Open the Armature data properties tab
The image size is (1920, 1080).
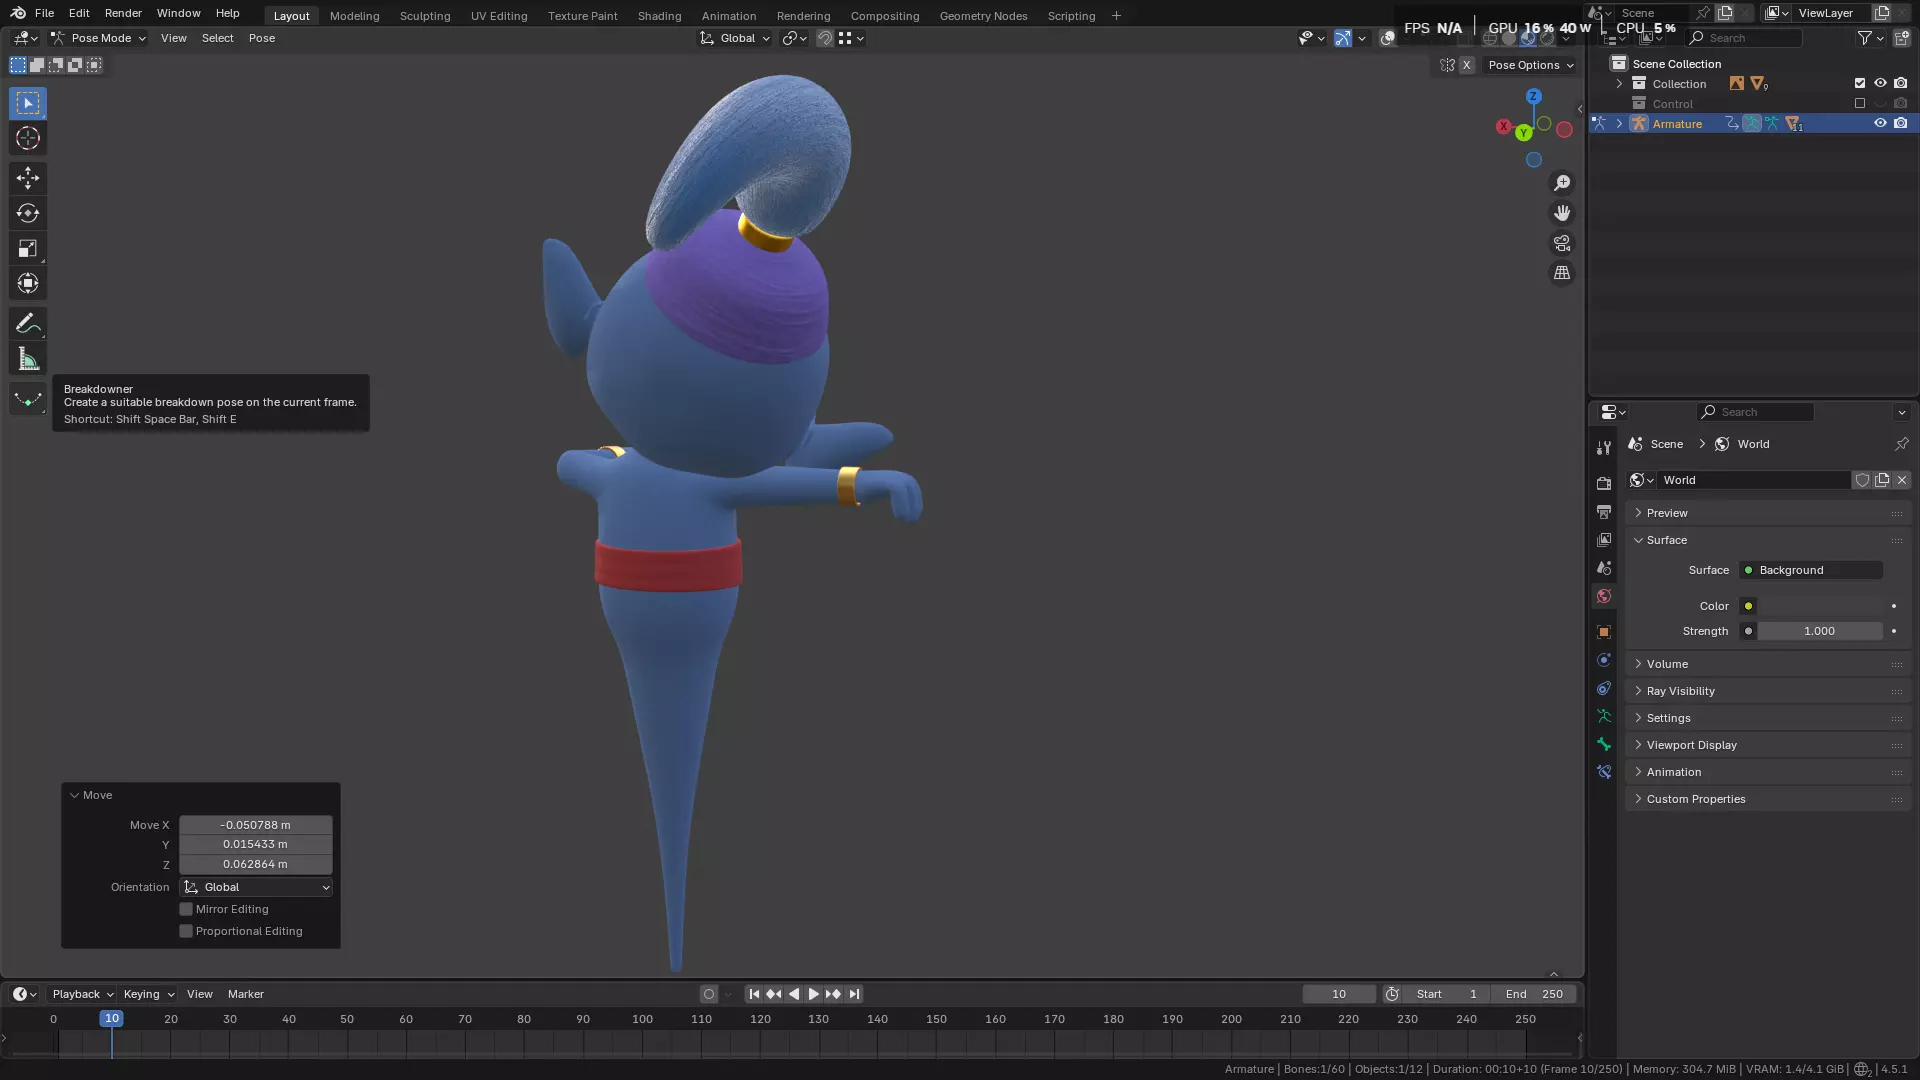coord(1604,716)
